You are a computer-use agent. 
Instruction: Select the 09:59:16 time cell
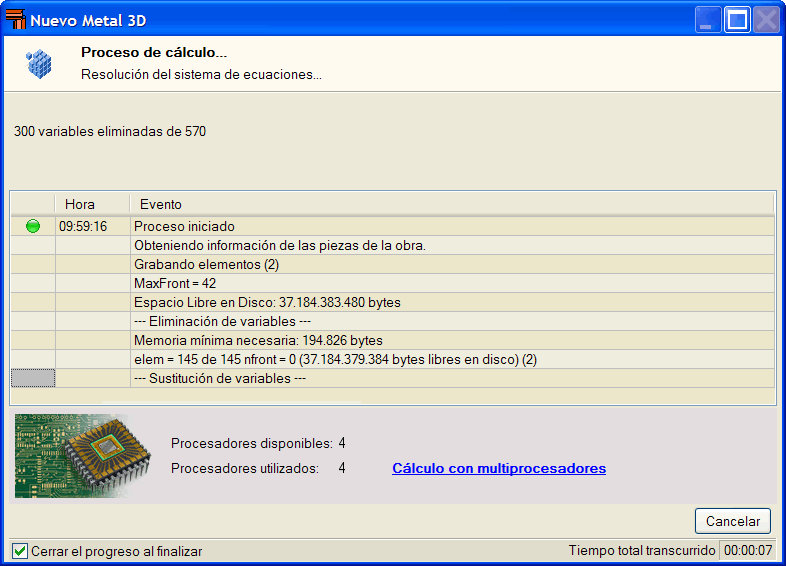(92, 227)
